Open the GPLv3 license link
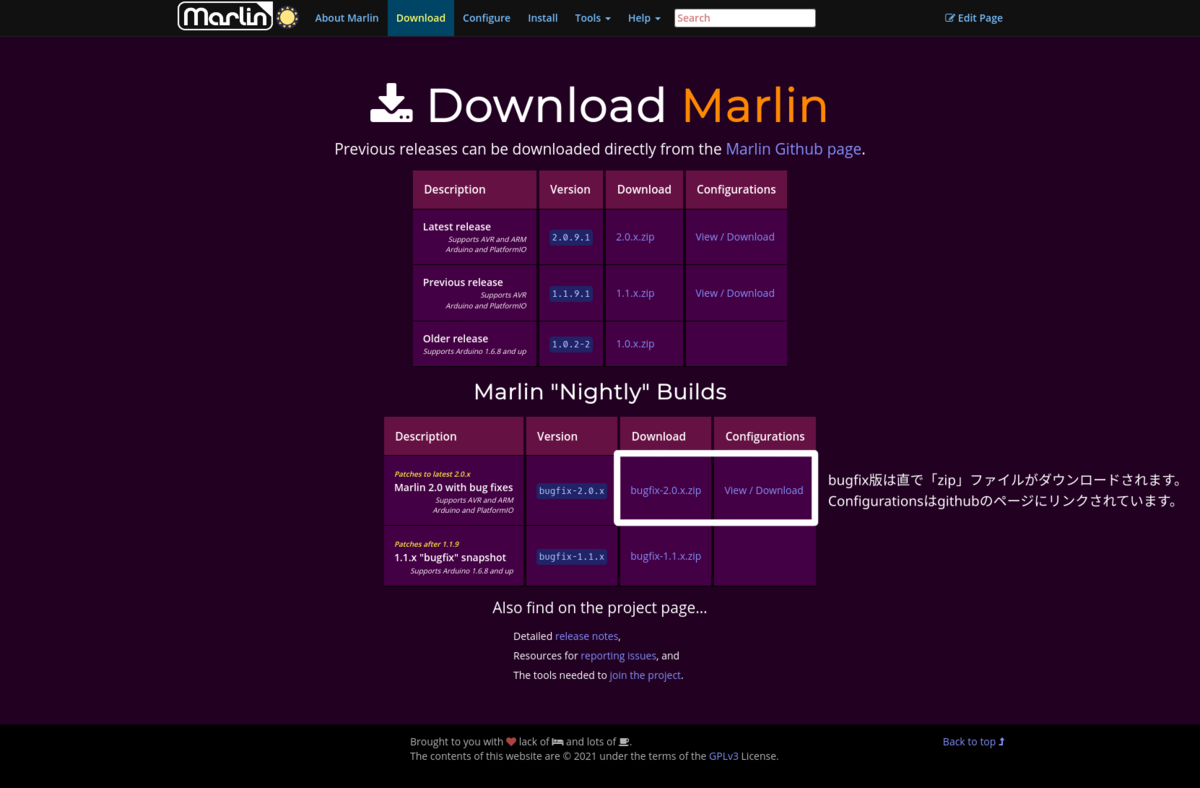Screen dimensions: 1200x788 723,756
